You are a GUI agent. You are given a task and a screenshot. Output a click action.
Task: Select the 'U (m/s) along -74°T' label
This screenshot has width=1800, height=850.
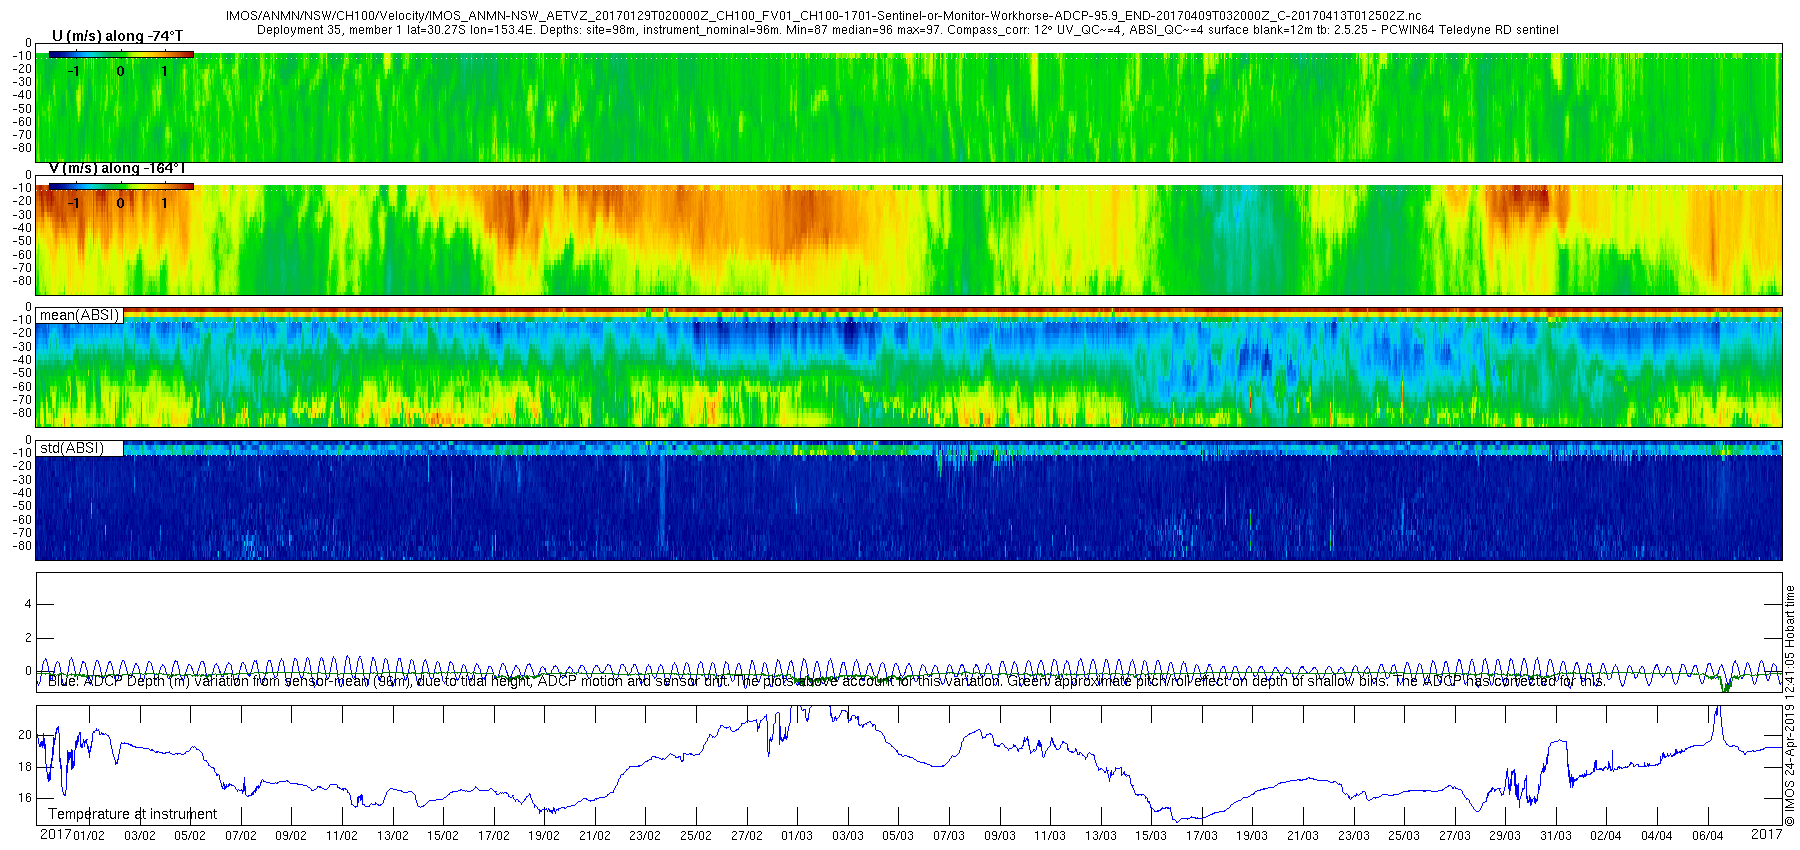(117, 36)
